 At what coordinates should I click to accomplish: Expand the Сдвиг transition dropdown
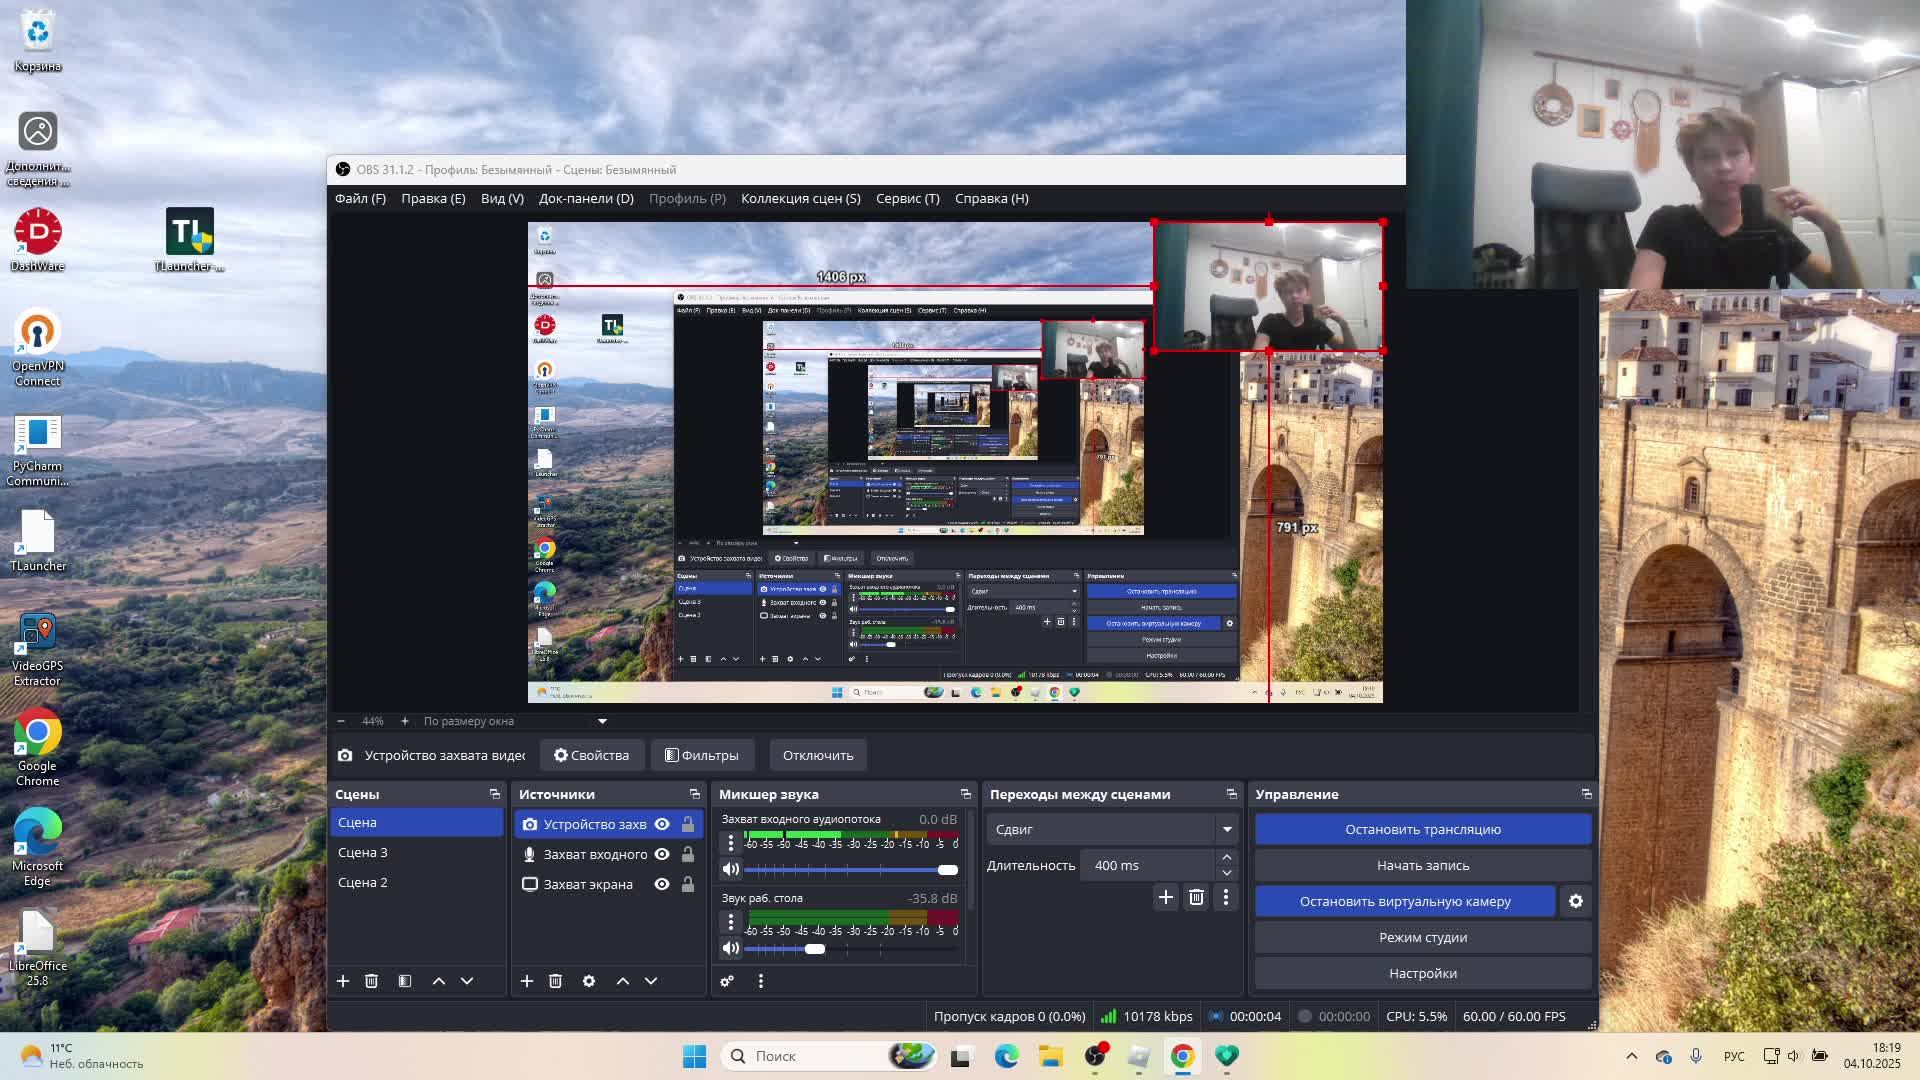click(x=1227, y=829)
